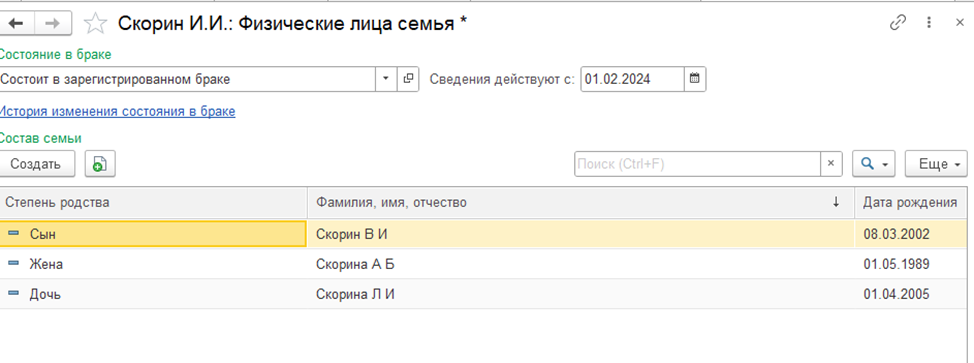Add form to favorites with the star icon

click(x=95, y=24)
